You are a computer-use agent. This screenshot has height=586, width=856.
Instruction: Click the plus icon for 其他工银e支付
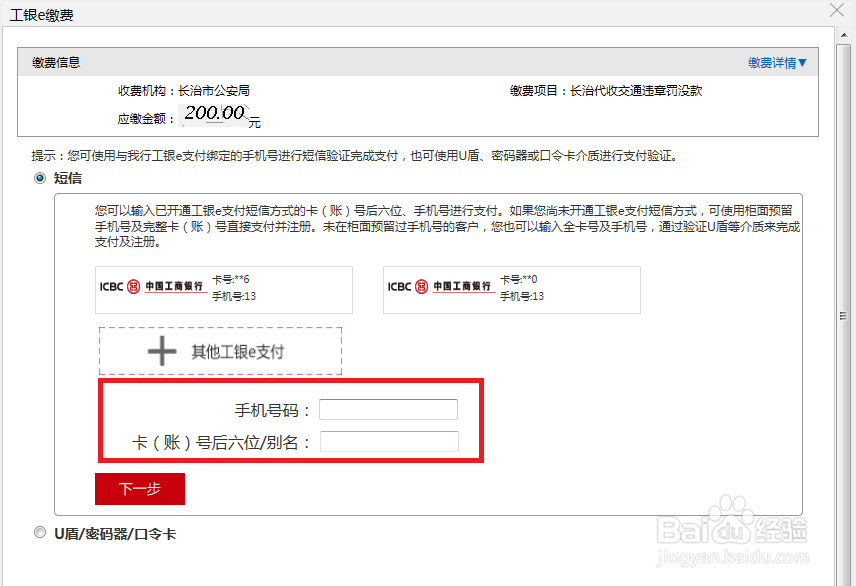(163, 350)
